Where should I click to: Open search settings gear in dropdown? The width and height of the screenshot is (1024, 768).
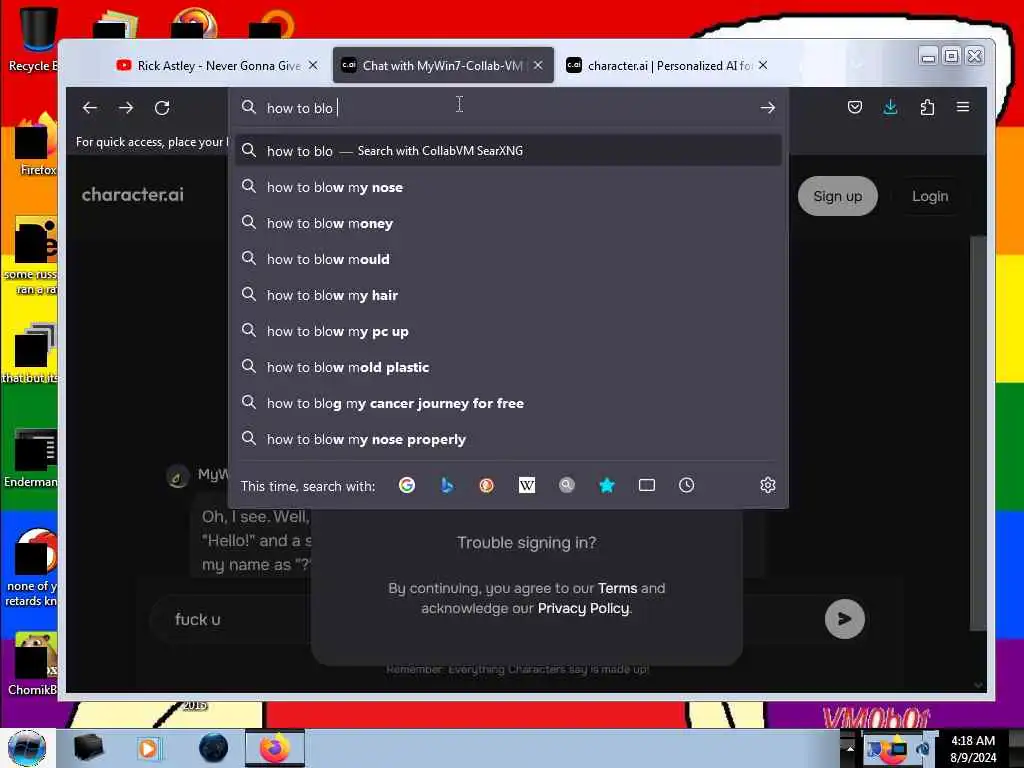767,485
